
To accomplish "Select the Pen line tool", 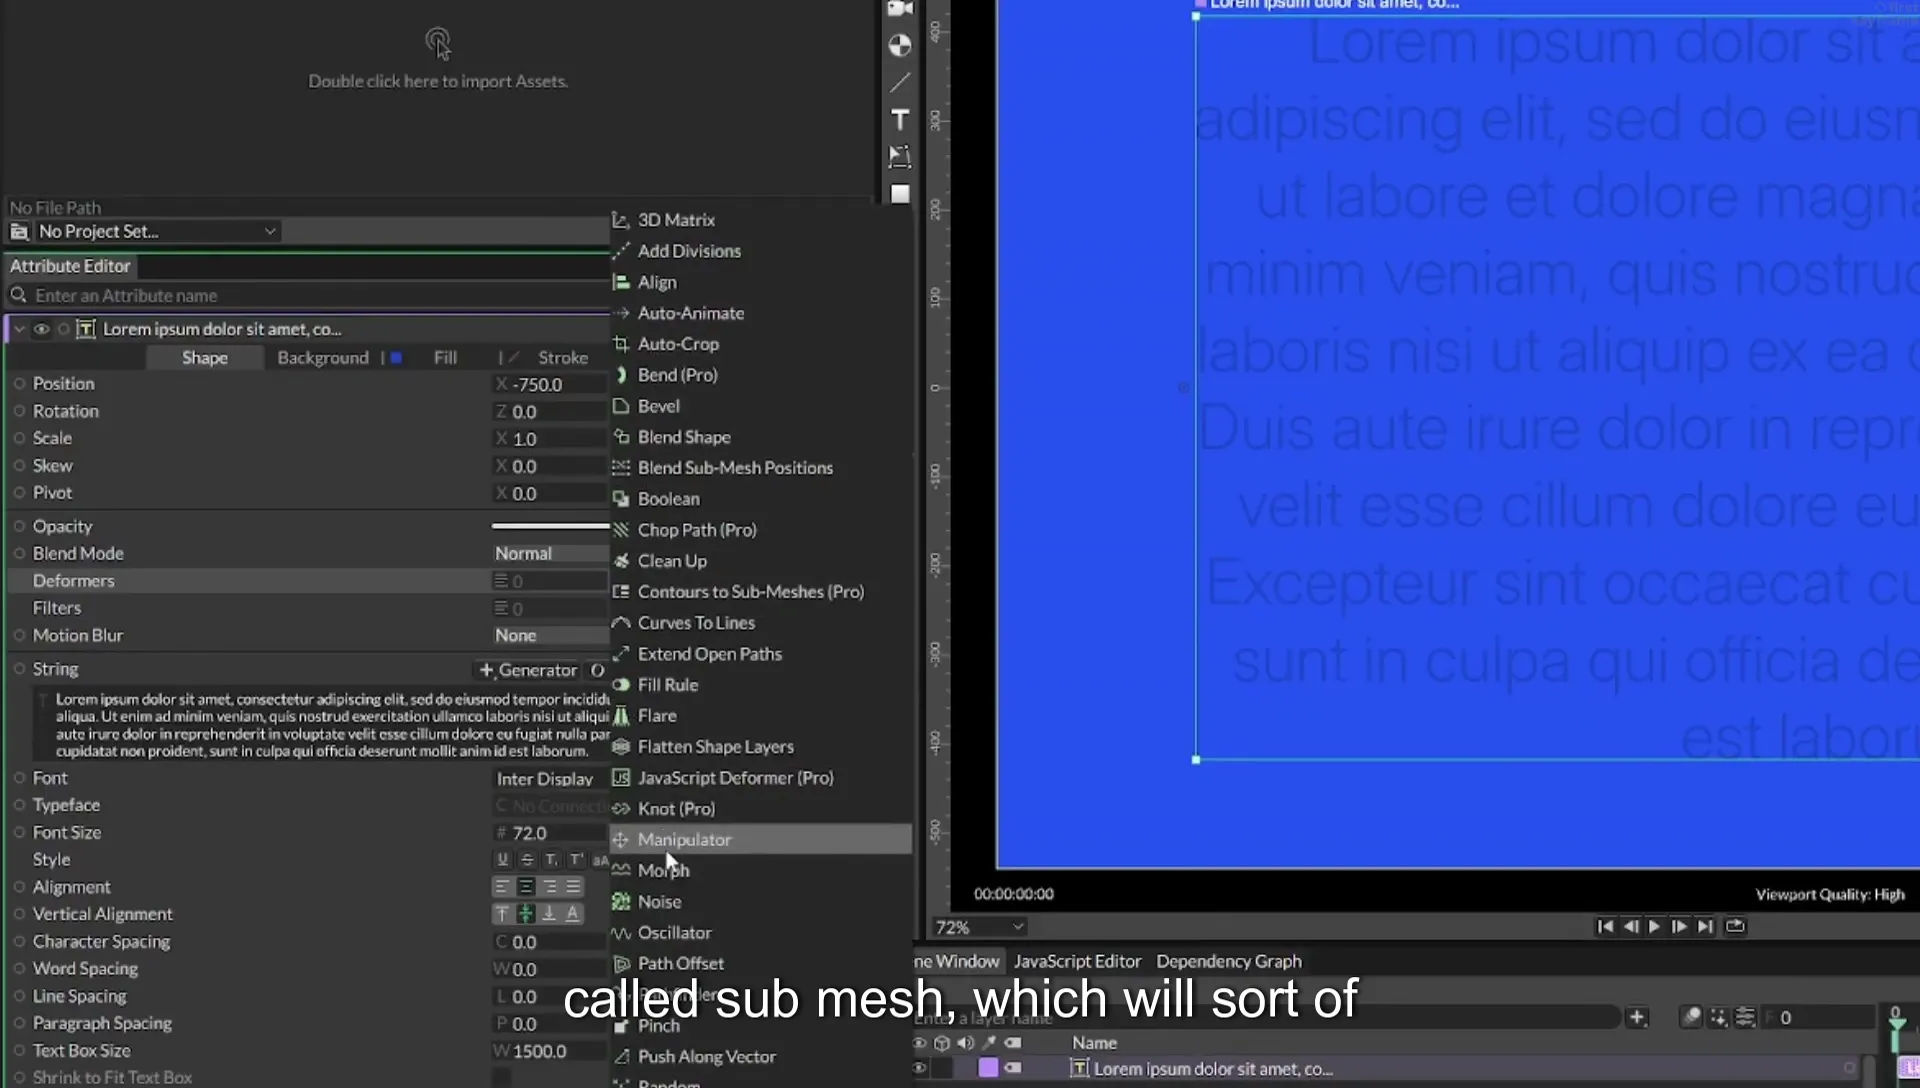I will coord(900,83).
